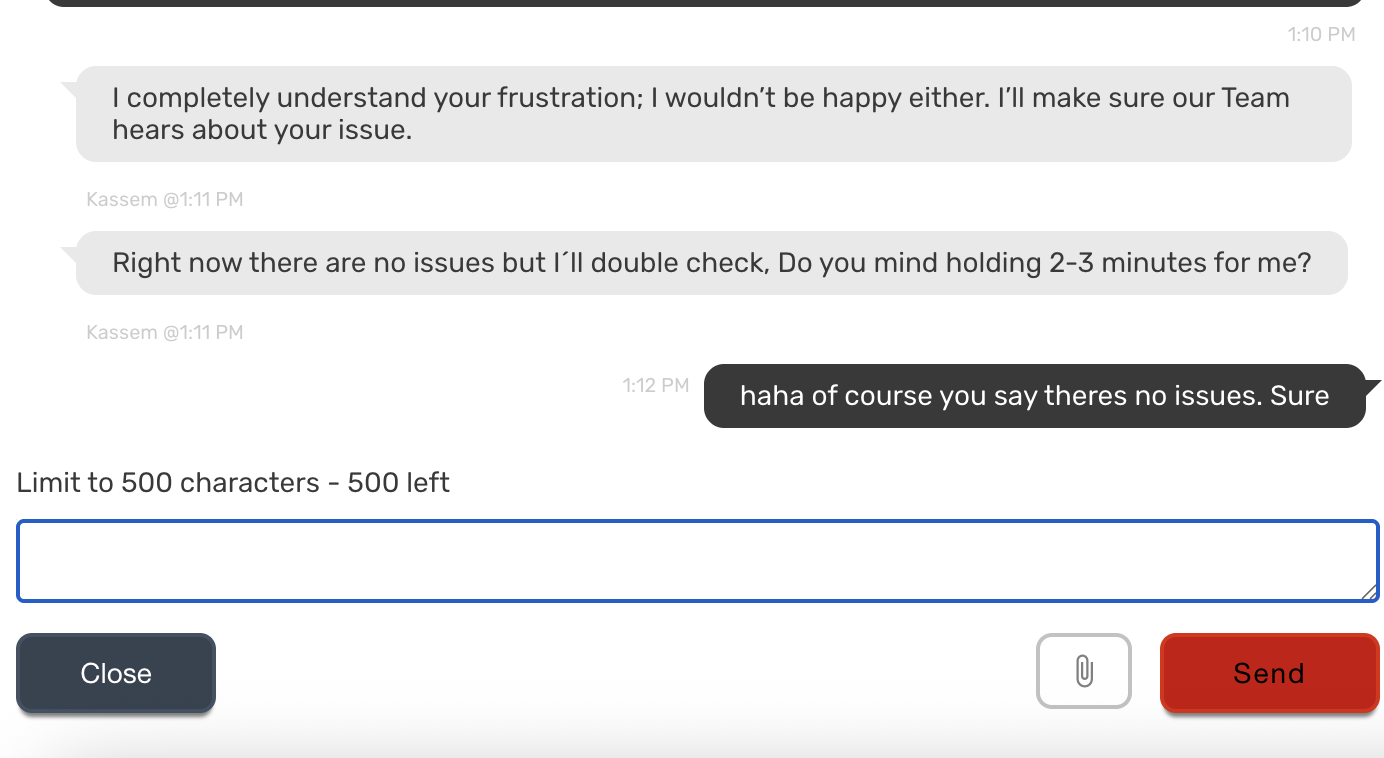Click the 1:10 PM timestamp

click(x=1321, y=35)
